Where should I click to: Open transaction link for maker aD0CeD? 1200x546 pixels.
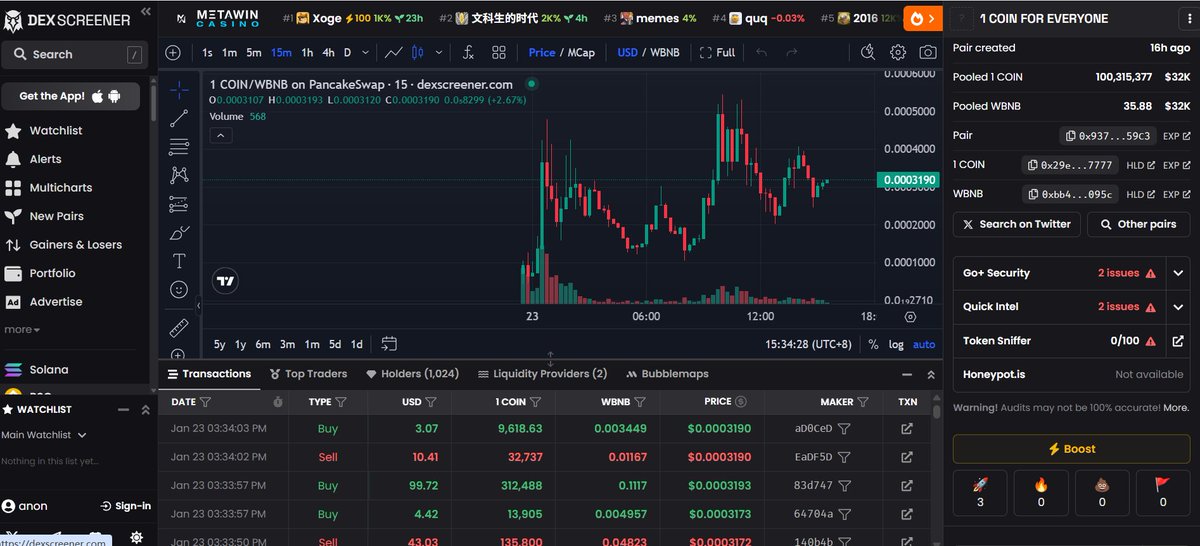pyautogui.click(x=907, y=429)
